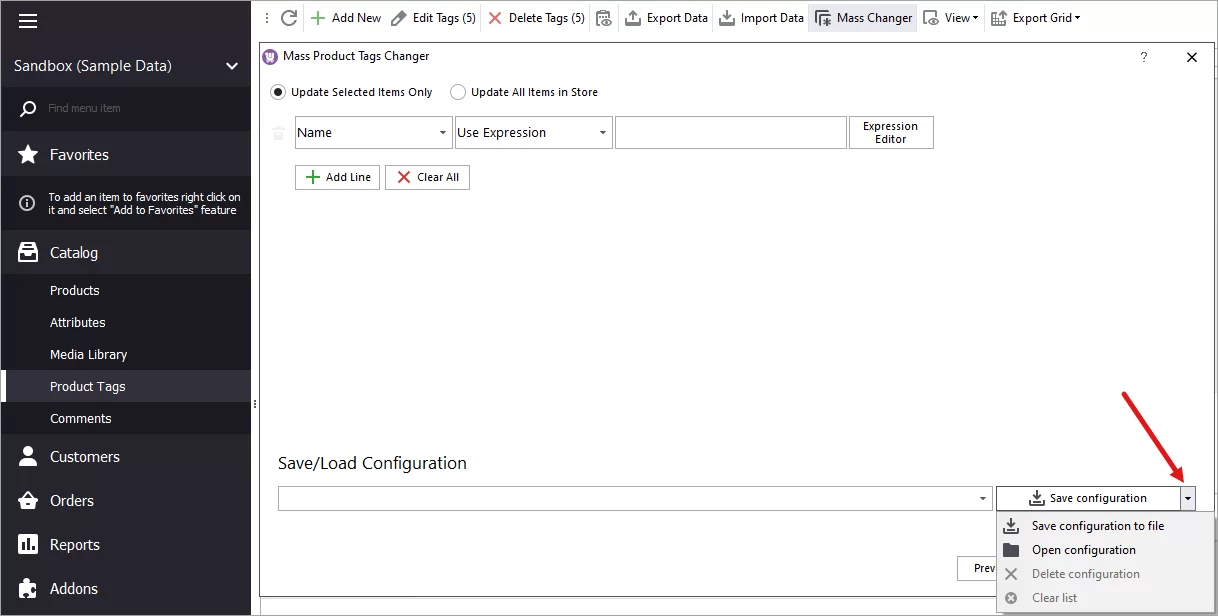This screenshot has height=616, width=1218.
Task: Click the Expression Editor button
Action: click(890, 132)
